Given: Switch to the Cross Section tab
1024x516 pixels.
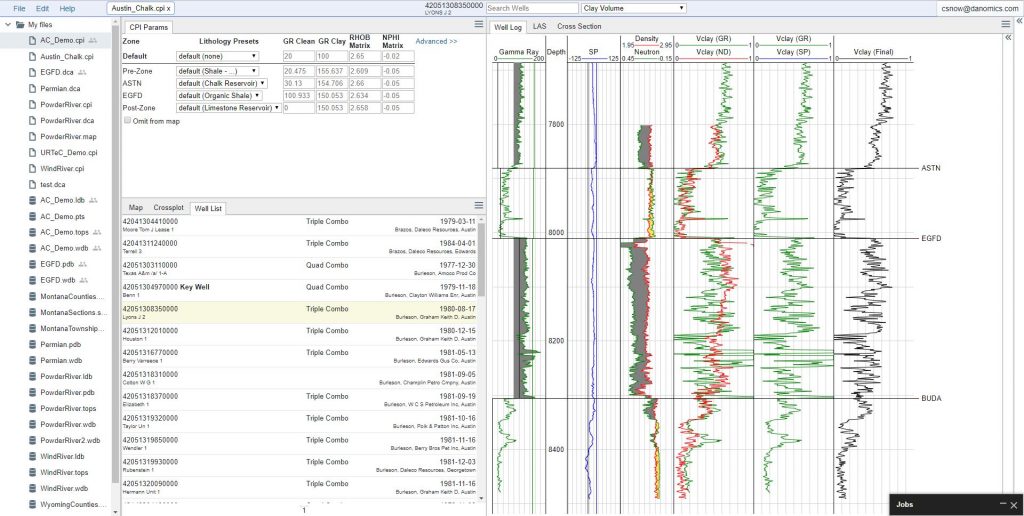Looking at the screenshot, I should 579,27.
